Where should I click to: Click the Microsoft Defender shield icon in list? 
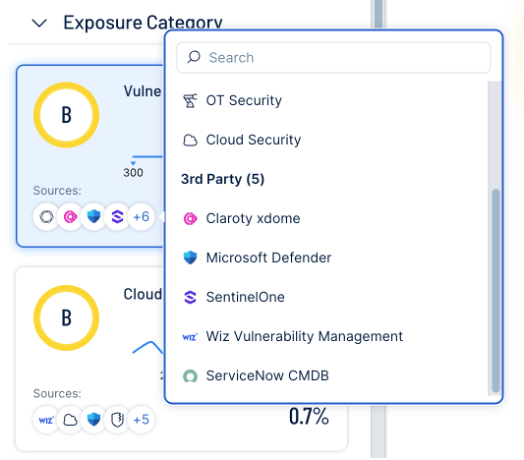point(190,258)
